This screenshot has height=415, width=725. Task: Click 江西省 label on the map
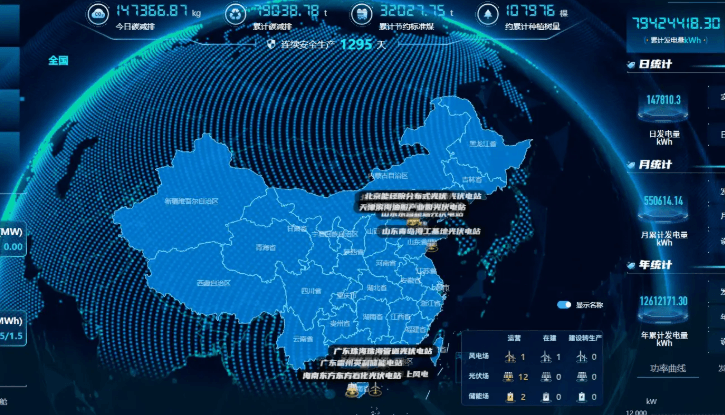(x=400, y=317)
